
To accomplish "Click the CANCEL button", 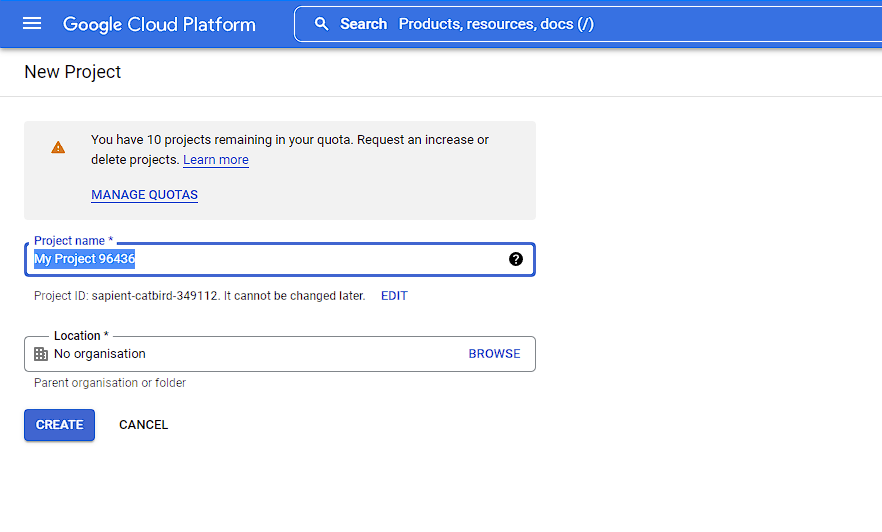I will pyautogui.click(x=143, y=425).
